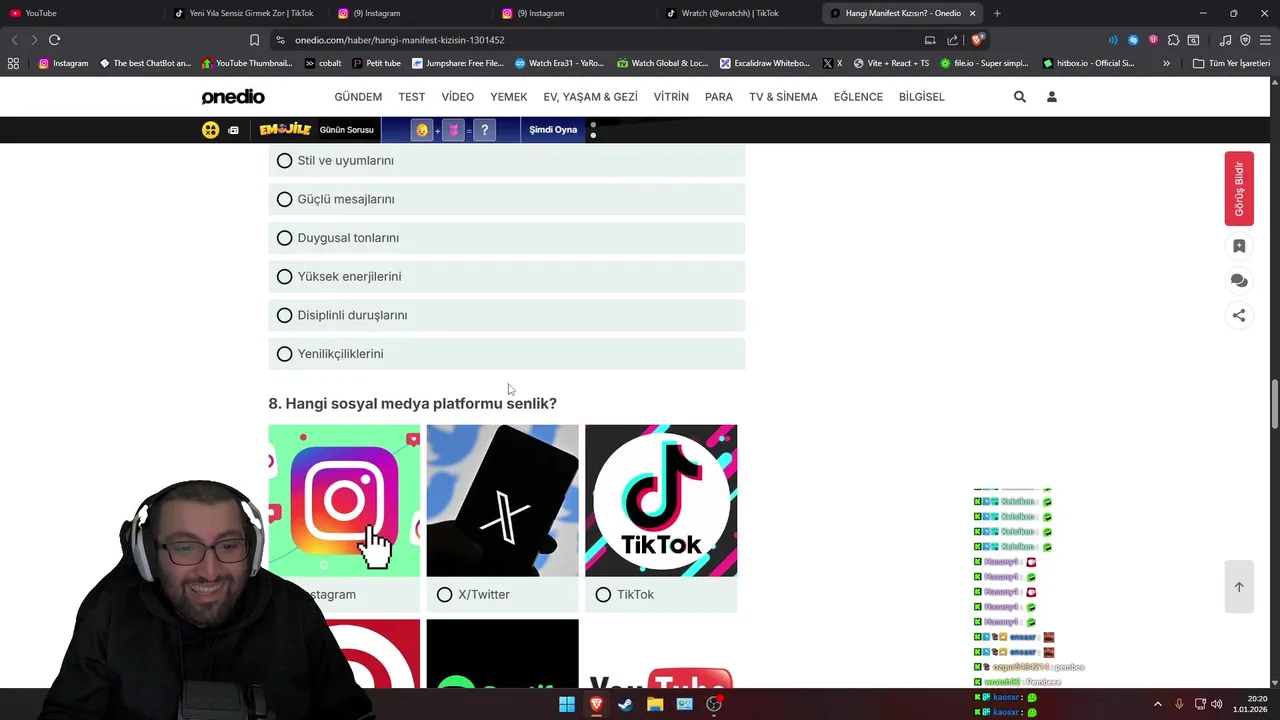Click the news card icon beside games icon
The width and height of the screenshot is (1280, 720).
pos(233,130)
